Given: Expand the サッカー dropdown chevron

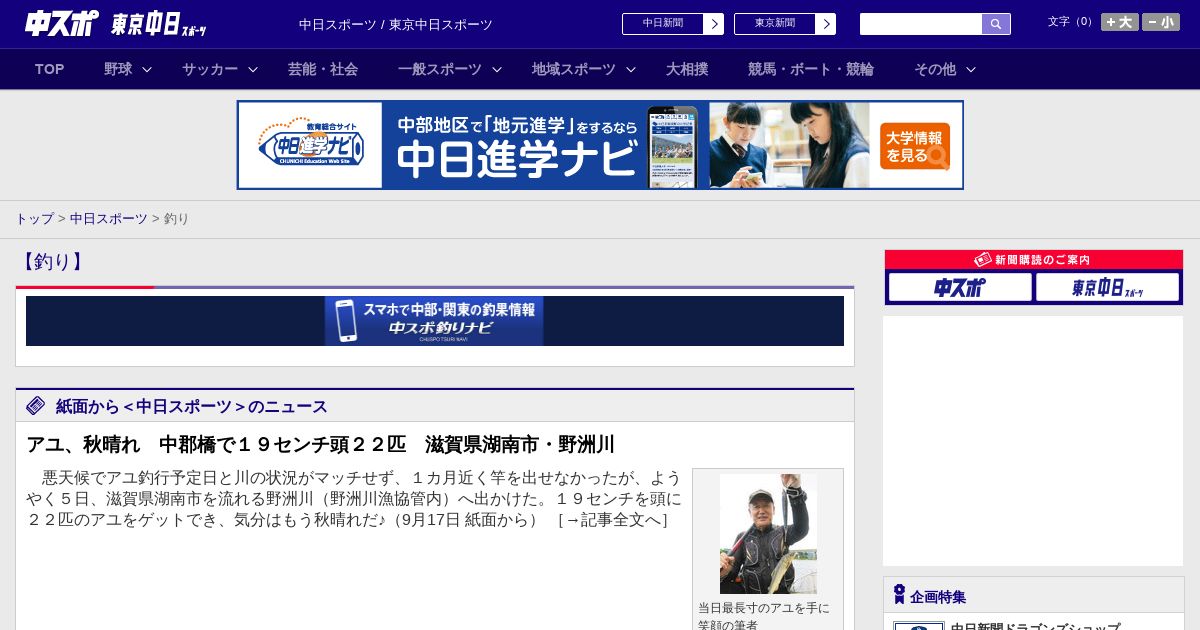Looking at the screenshot, I should coord(253,69).
